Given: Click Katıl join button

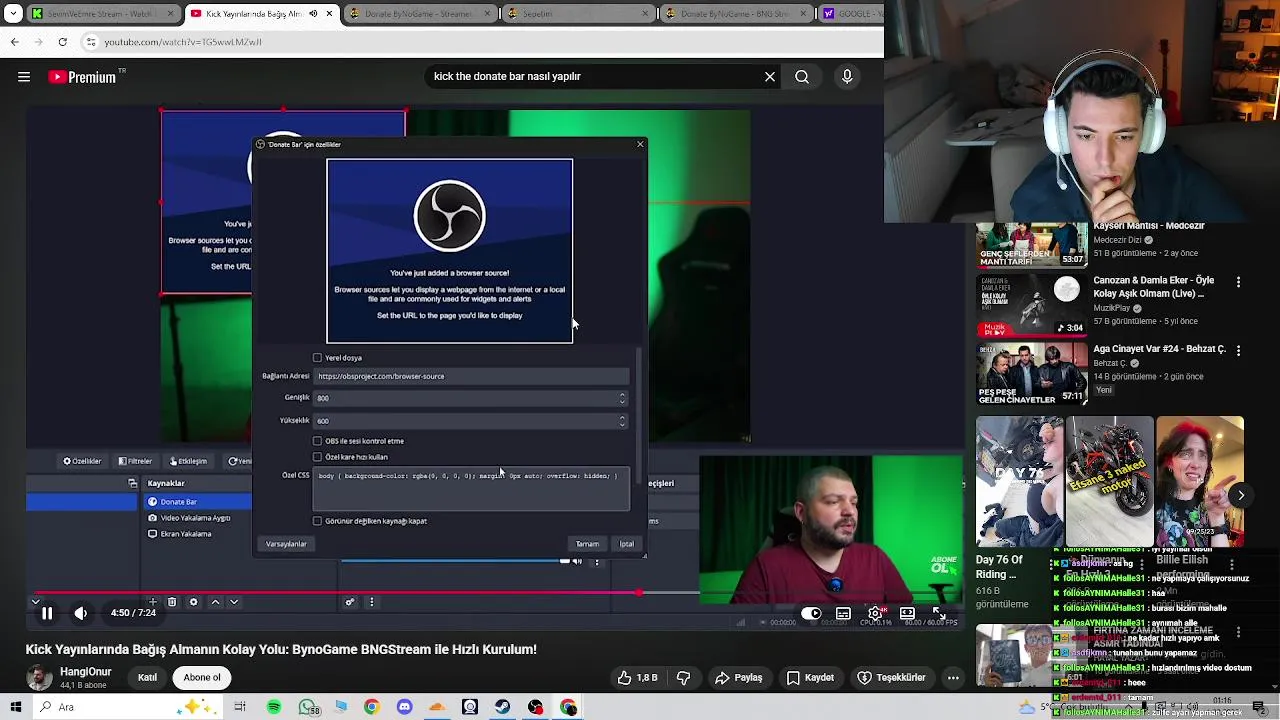Looking at the screenshot, I should 147,677.
